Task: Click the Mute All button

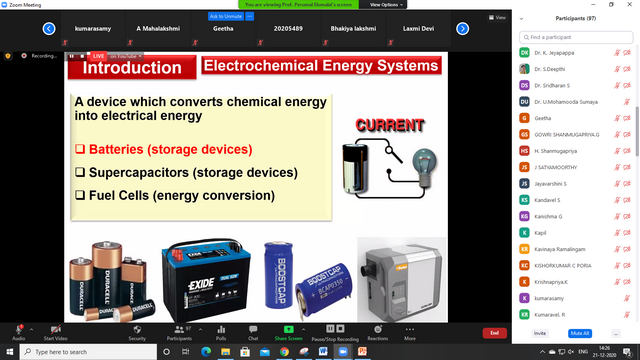Action: click(x=580, y=333)
